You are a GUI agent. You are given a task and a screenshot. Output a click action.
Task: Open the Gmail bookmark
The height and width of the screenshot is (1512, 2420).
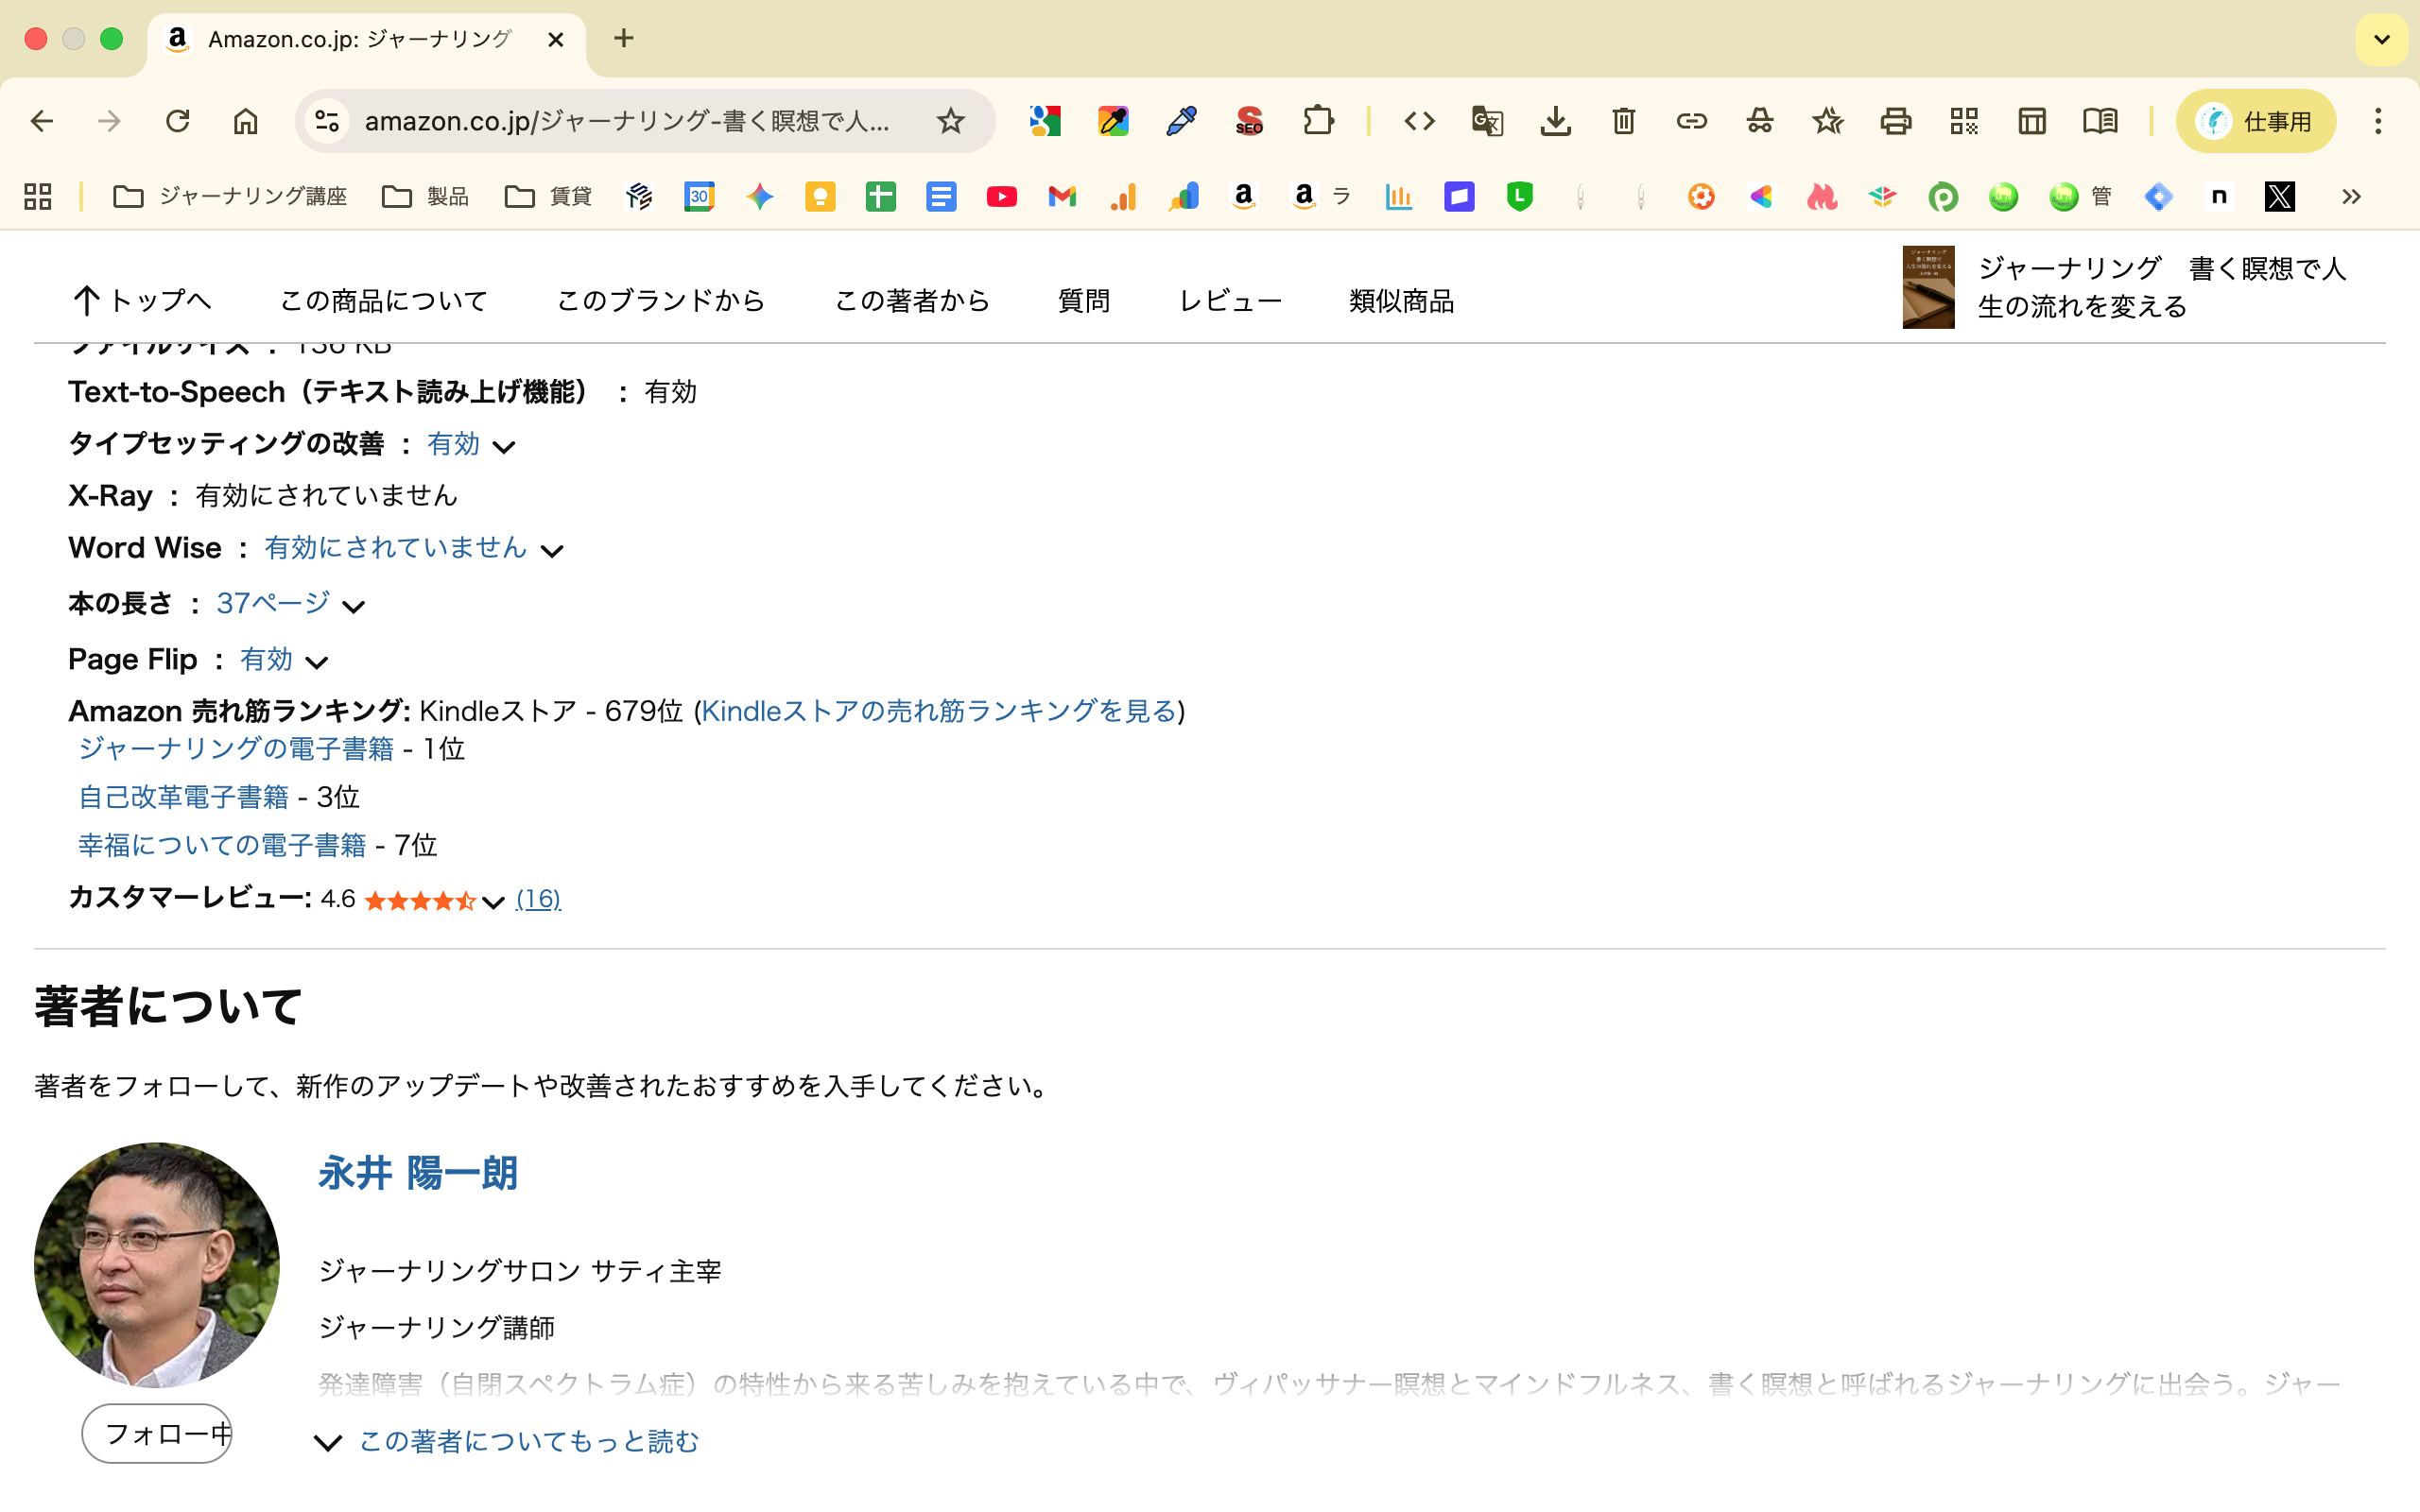[1062, 196]
